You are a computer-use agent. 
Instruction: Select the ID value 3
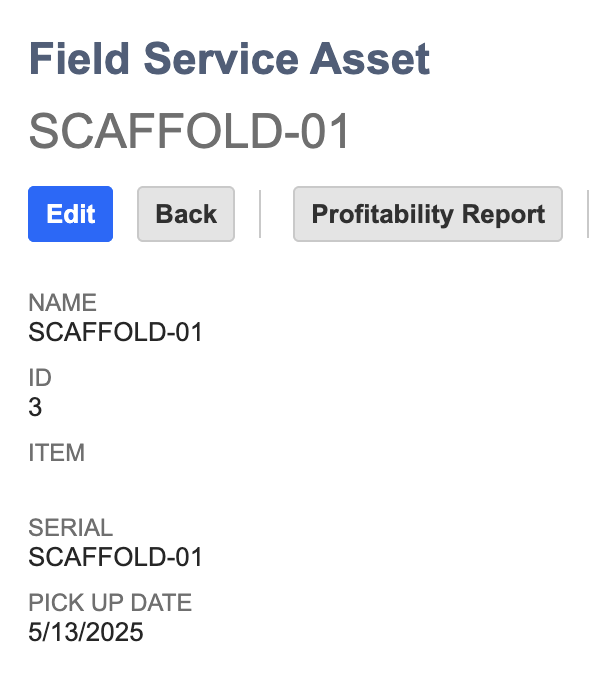click(35, 407)
